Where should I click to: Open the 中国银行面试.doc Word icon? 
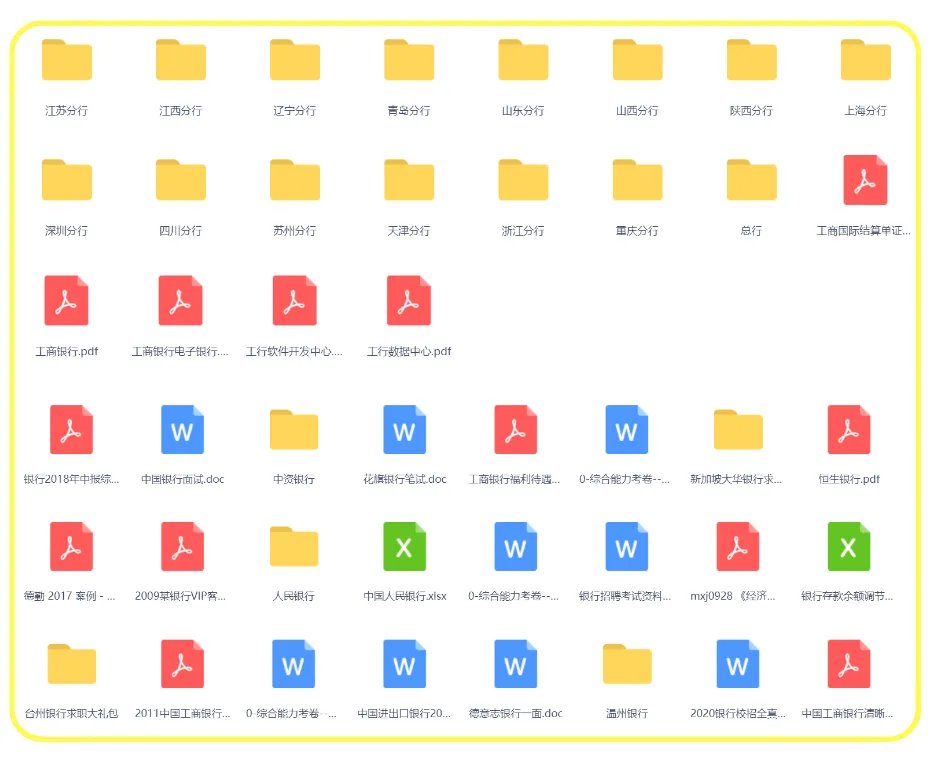click(x=182, y=430)
